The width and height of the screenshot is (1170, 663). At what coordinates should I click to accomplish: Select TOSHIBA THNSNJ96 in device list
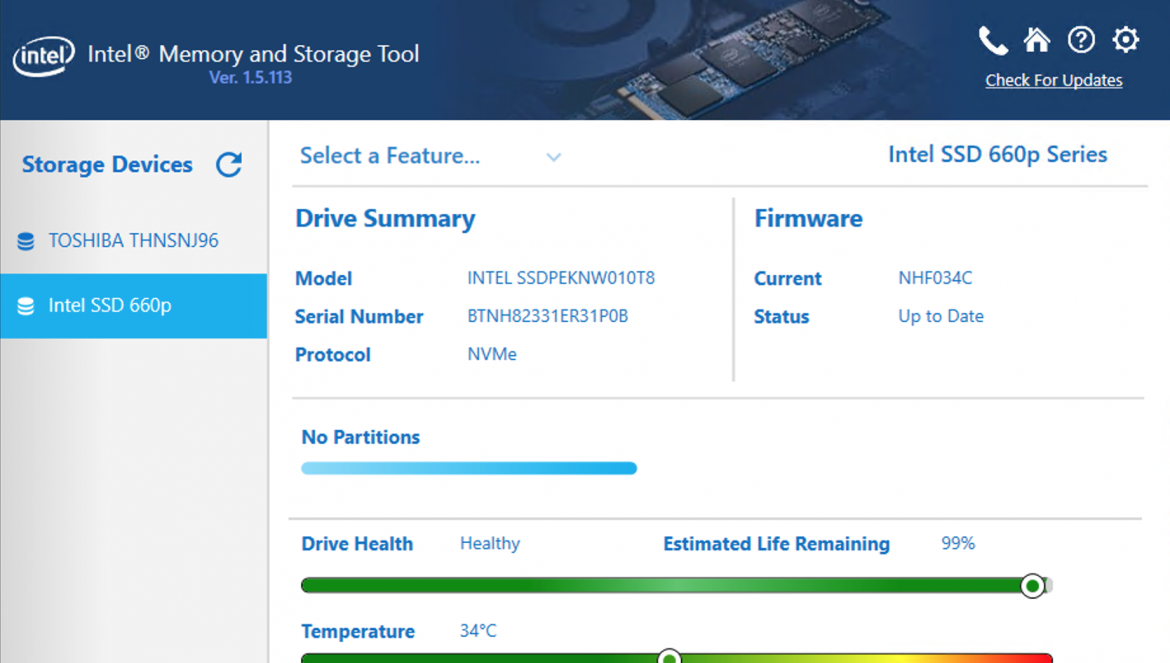coord(134,240)
